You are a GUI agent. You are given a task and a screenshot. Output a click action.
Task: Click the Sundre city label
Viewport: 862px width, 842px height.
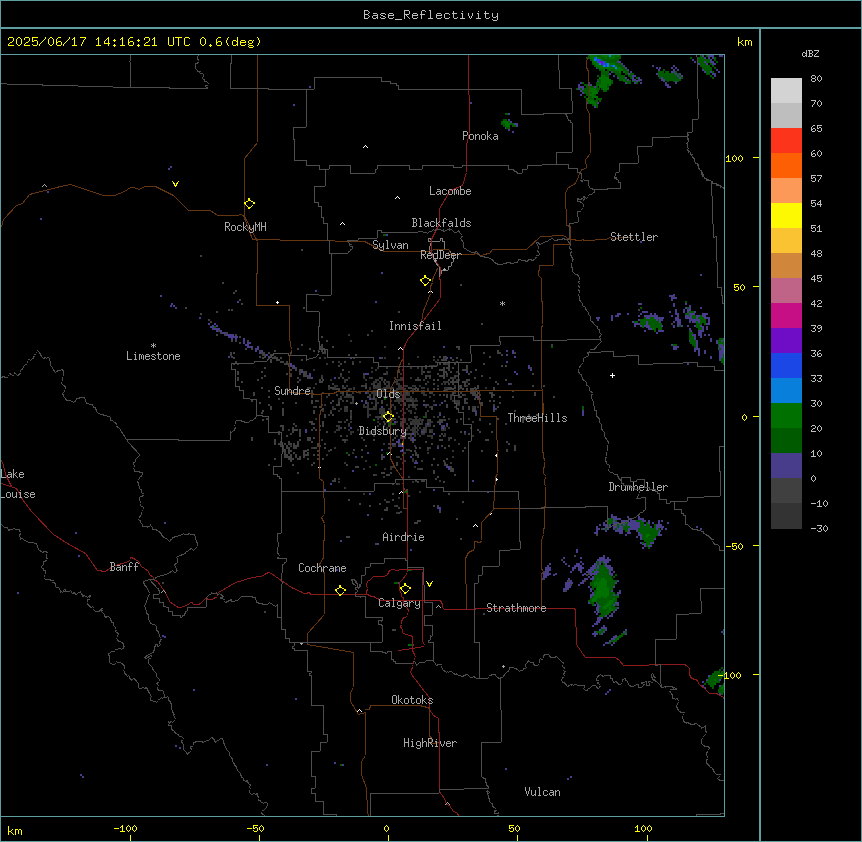tap(292, 391)
